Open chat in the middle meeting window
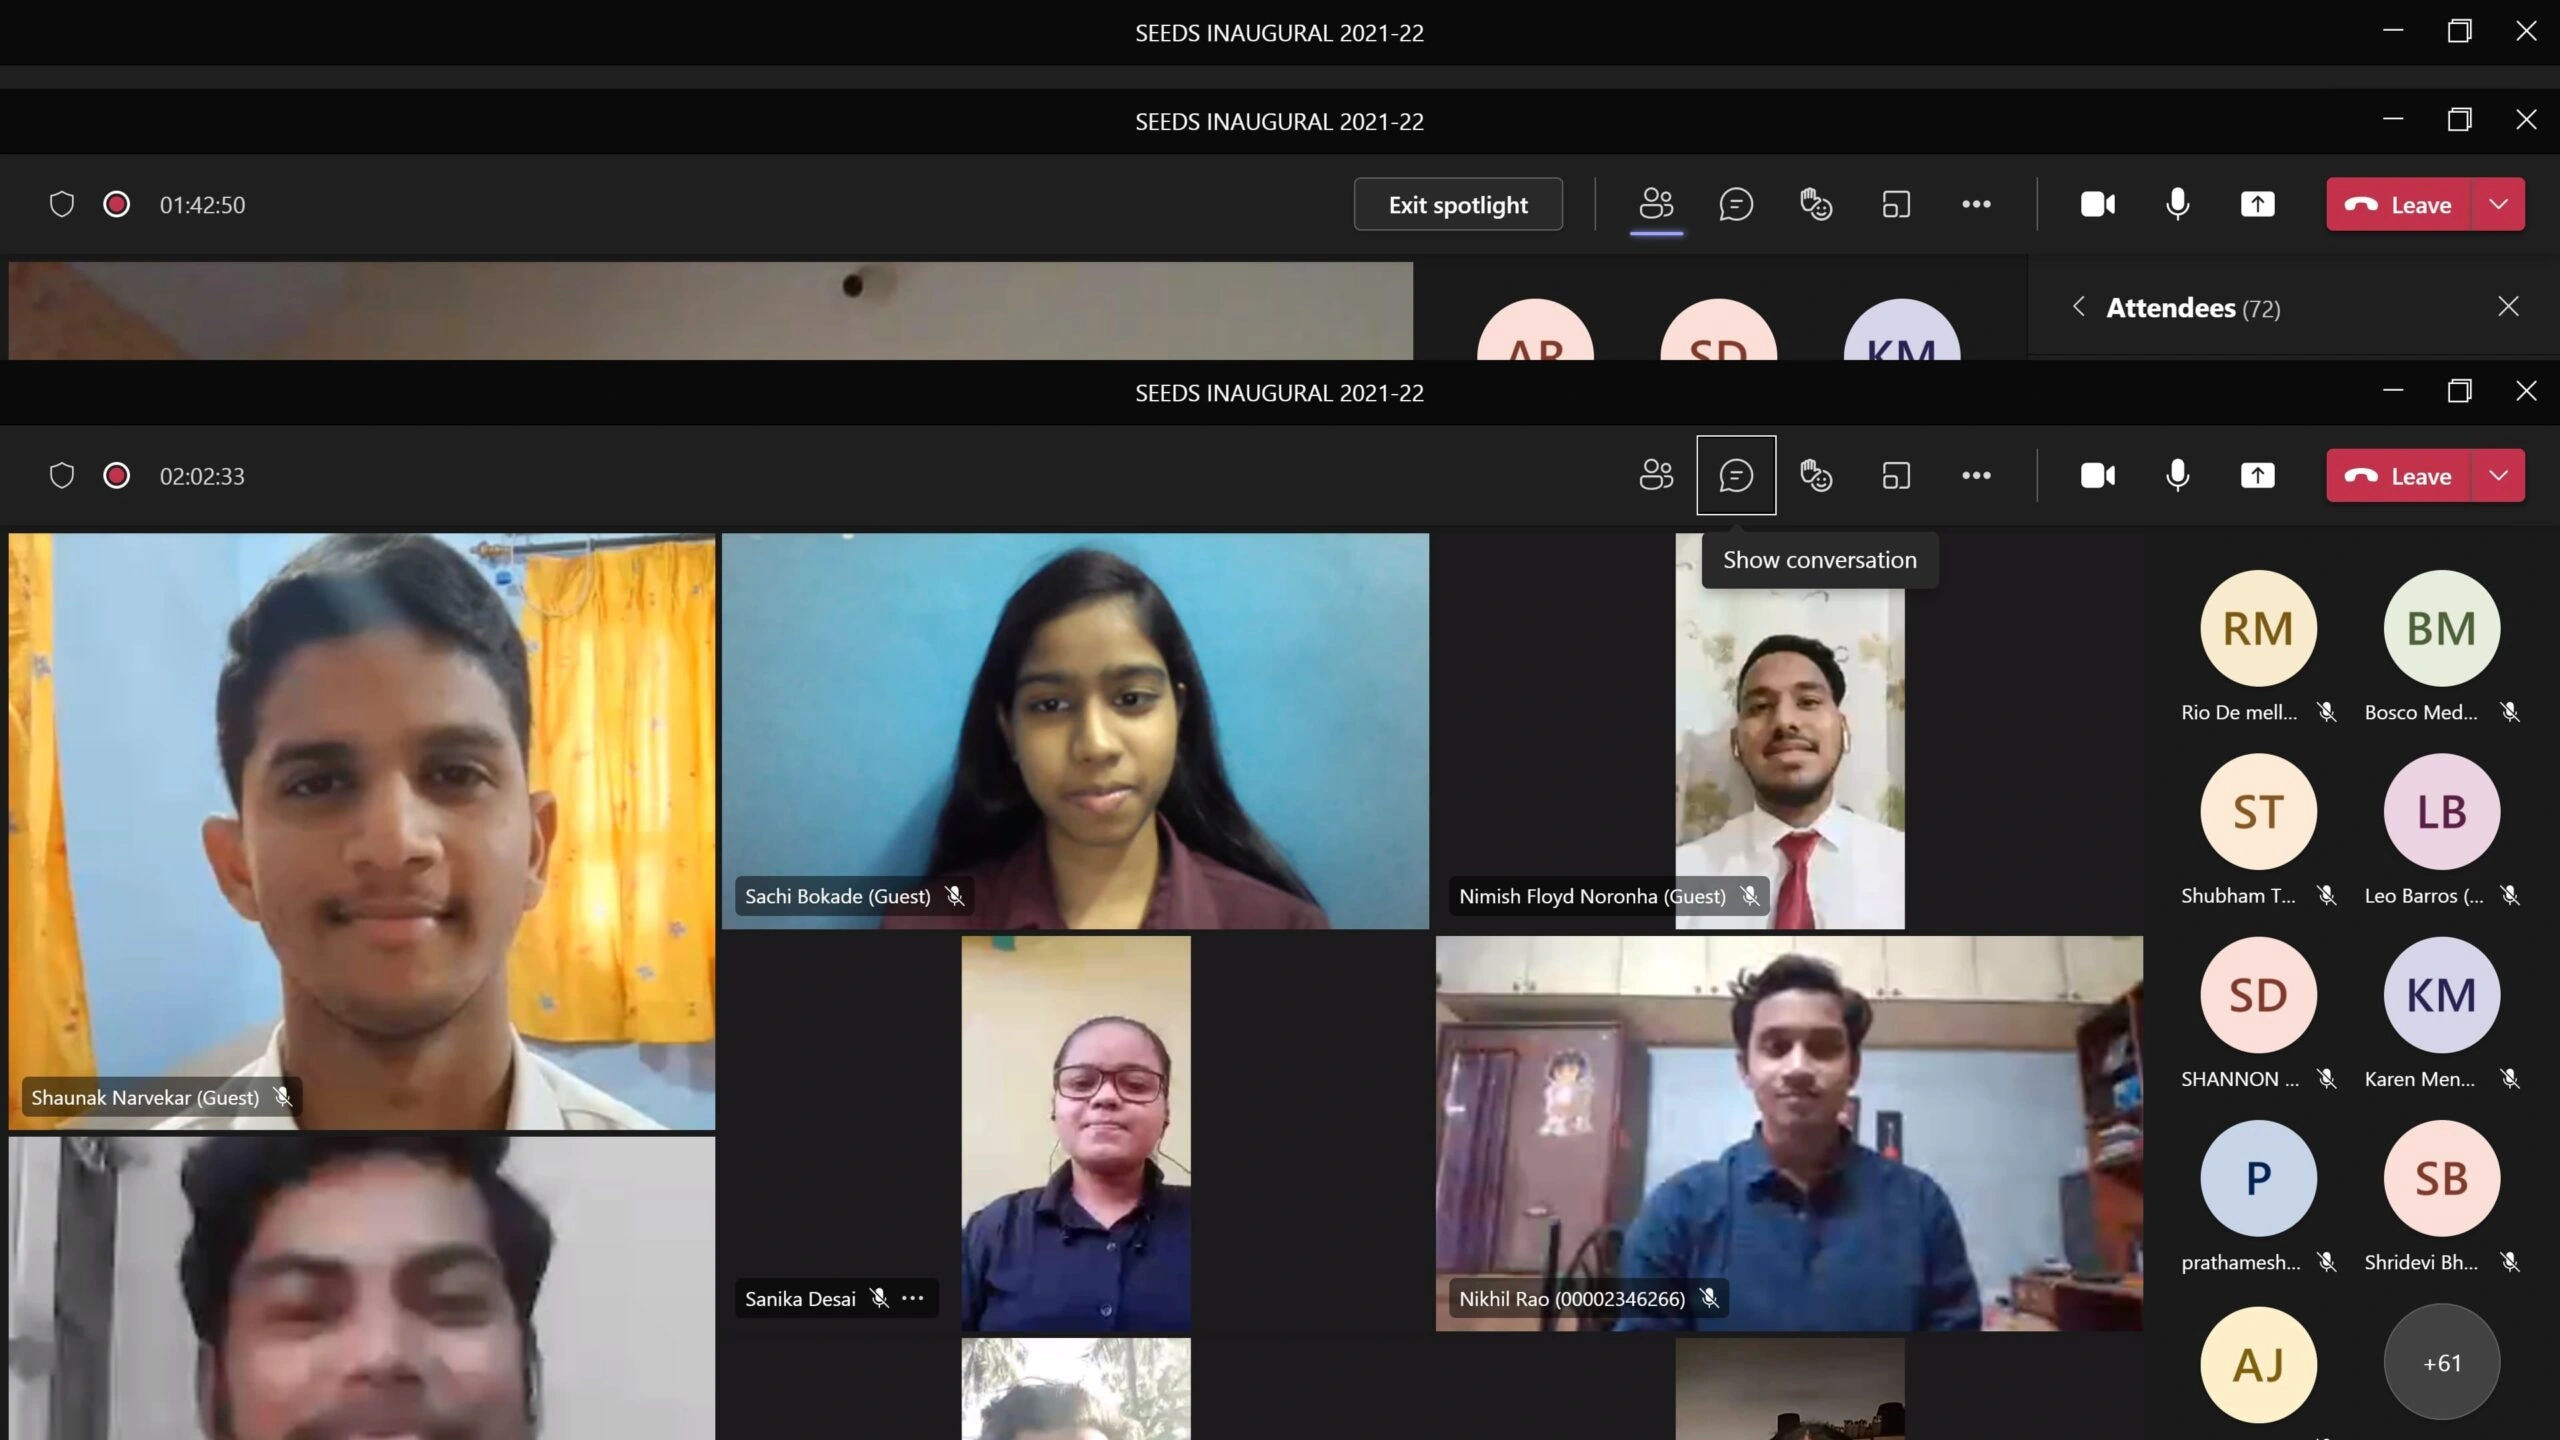2560x1440 pixels. pyautogui.click(x=1736, y=204)
